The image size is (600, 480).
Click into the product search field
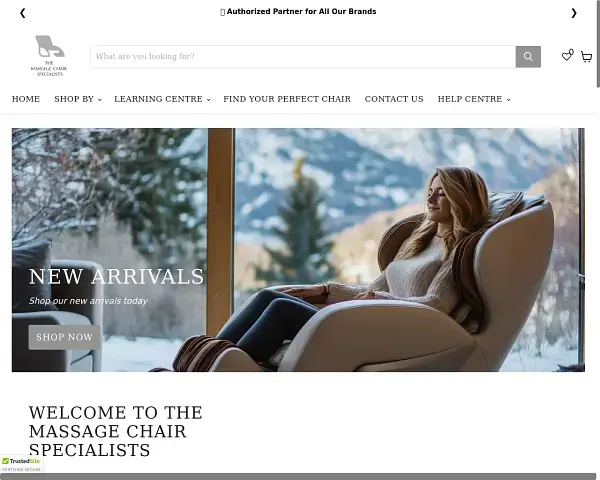click(303, 57)
